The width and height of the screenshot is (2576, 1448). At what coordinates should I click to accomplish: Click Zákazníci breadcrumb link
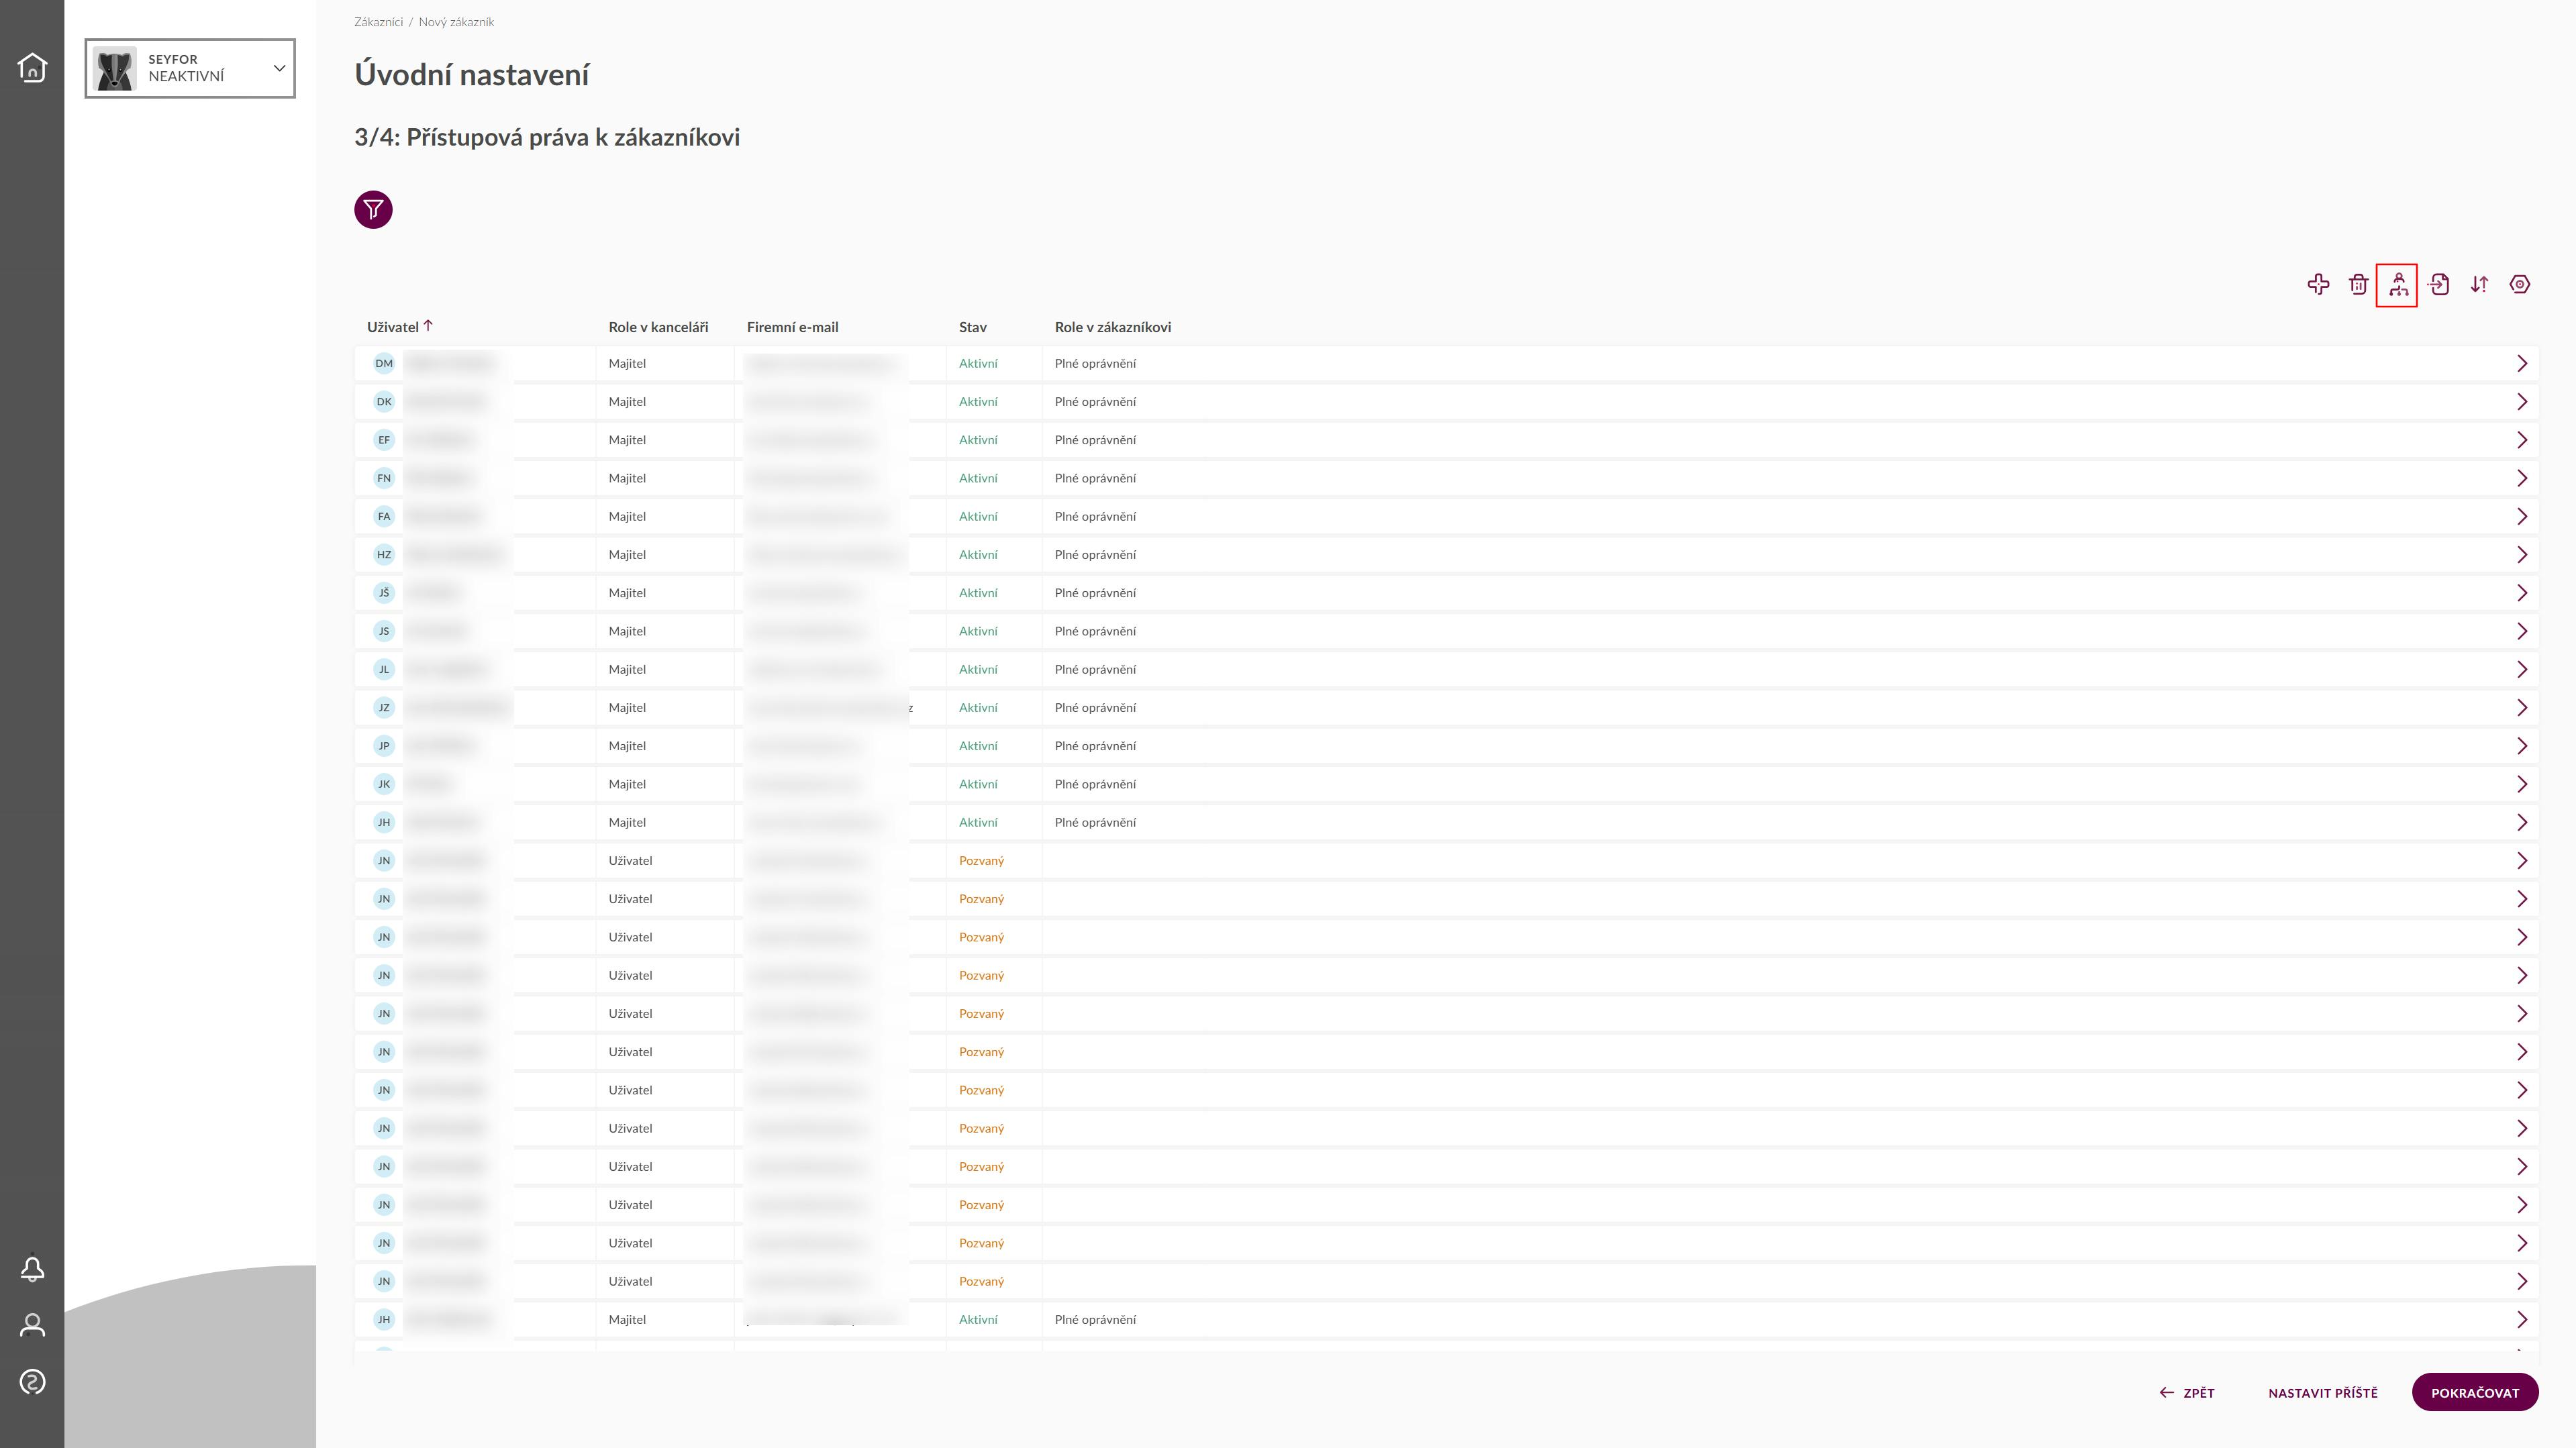[x=378, y=22]
